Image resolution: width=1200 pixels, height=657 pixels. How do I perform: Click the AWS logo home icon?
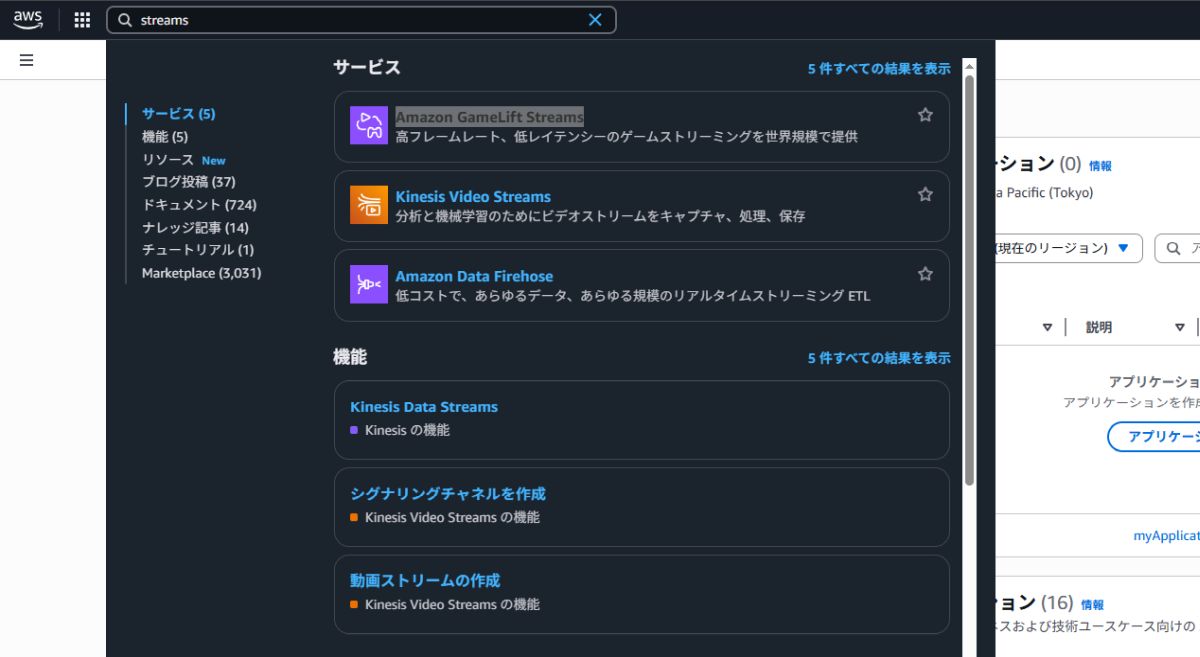(x=28, y=20)
